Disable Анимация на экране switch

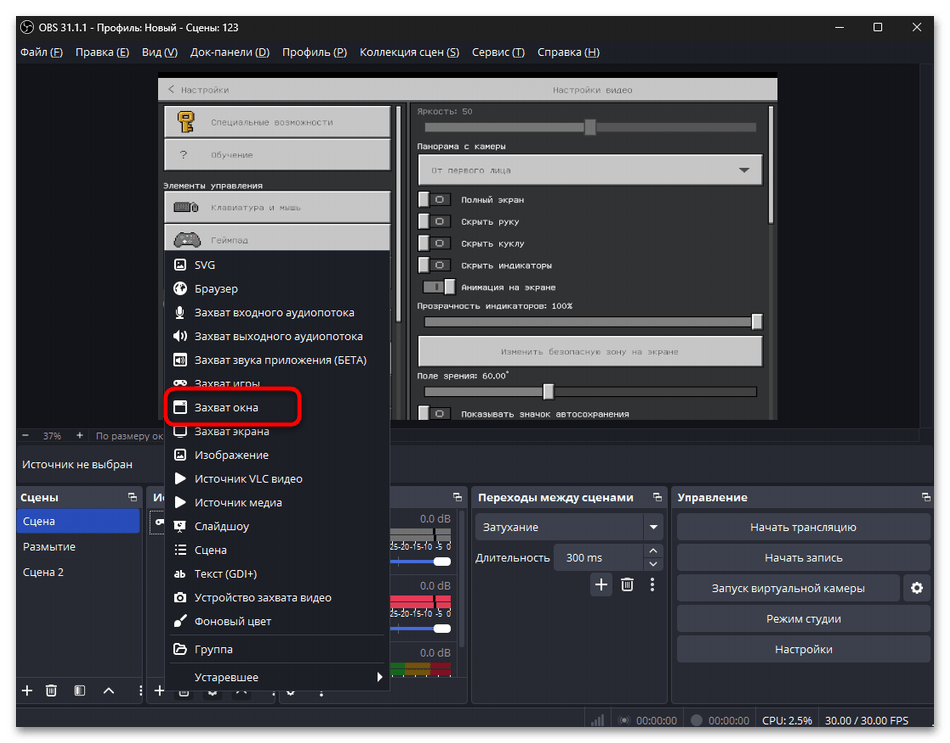coord(439,287)
